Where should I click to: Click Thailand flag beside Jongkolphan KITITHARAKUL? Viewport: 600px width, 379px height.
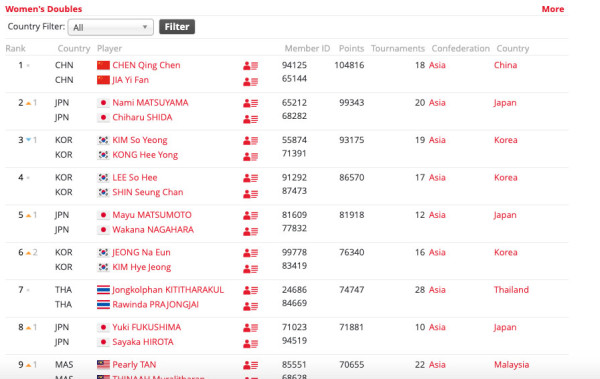click(103, 290)
